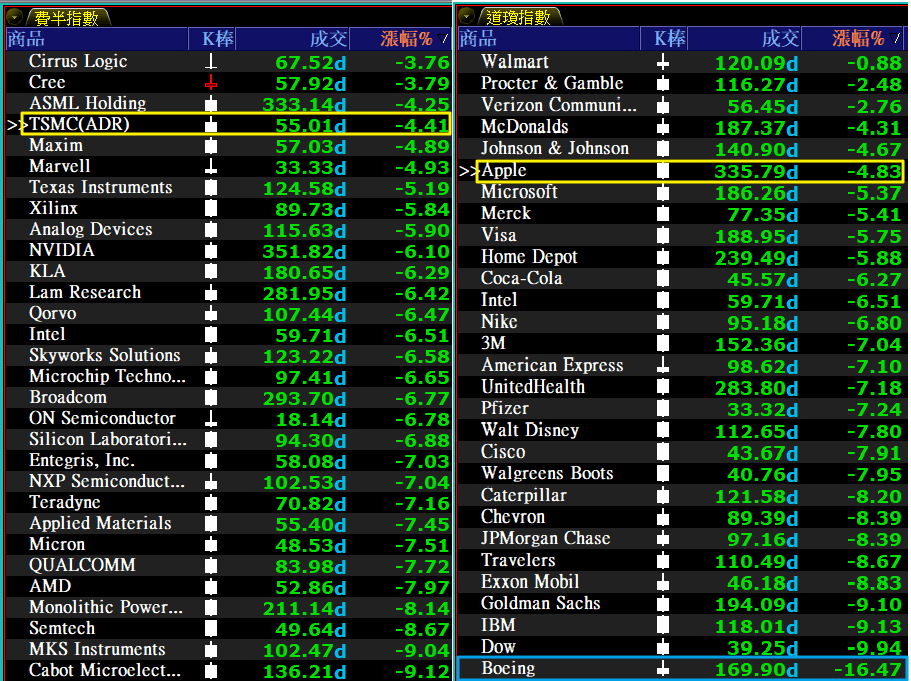Select Intel in the 費半指數 panel
911x681 pixels.
[x=47, y=334]
